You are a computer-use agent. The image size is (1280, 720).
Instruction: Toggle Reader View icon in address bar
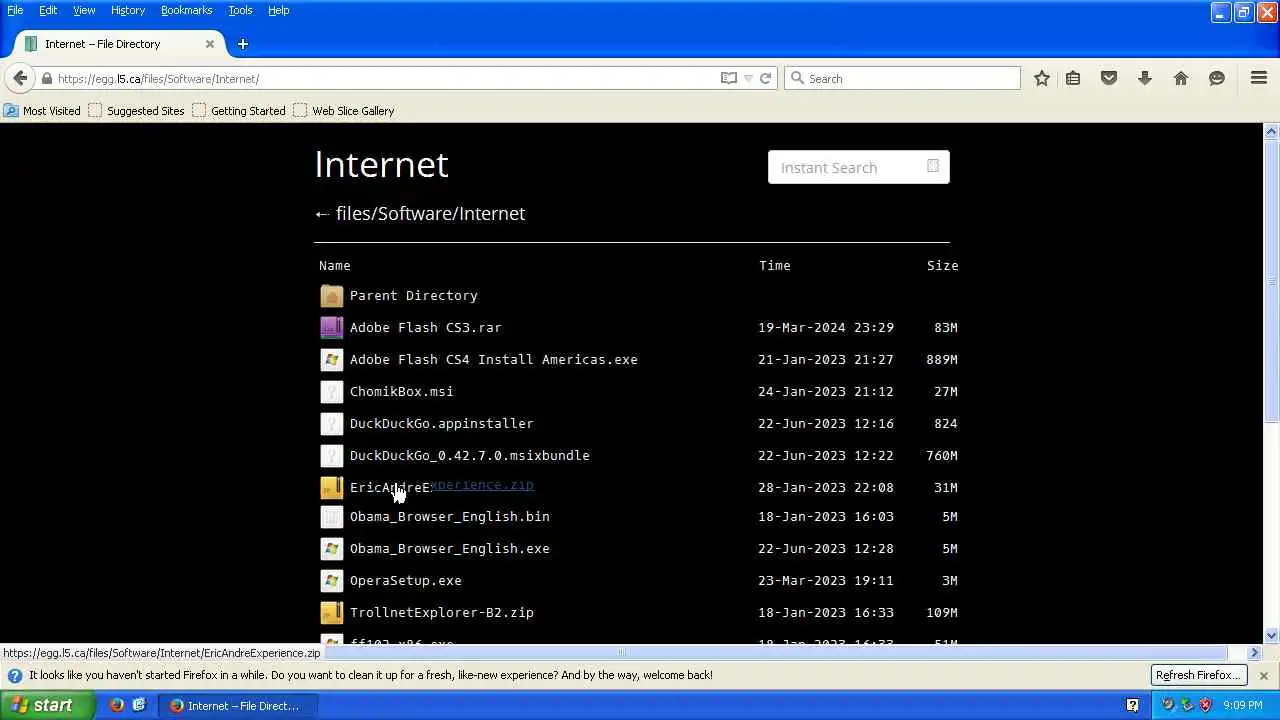coord(729,78)
